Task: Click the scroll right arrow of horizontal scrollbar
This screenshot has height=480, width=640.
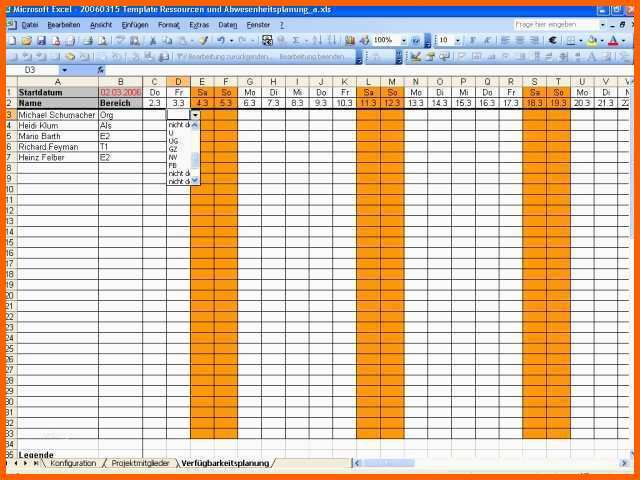Action: (x=624, y=463)
